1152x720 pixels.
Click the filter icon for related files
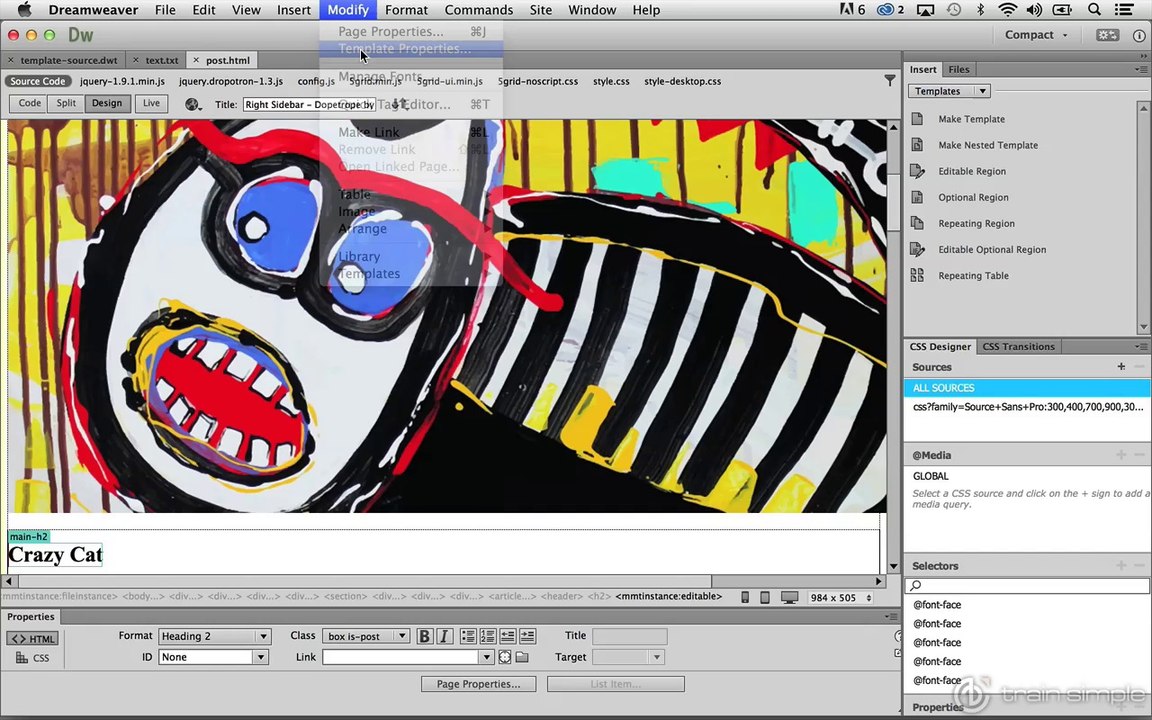[x=890, y=81]
